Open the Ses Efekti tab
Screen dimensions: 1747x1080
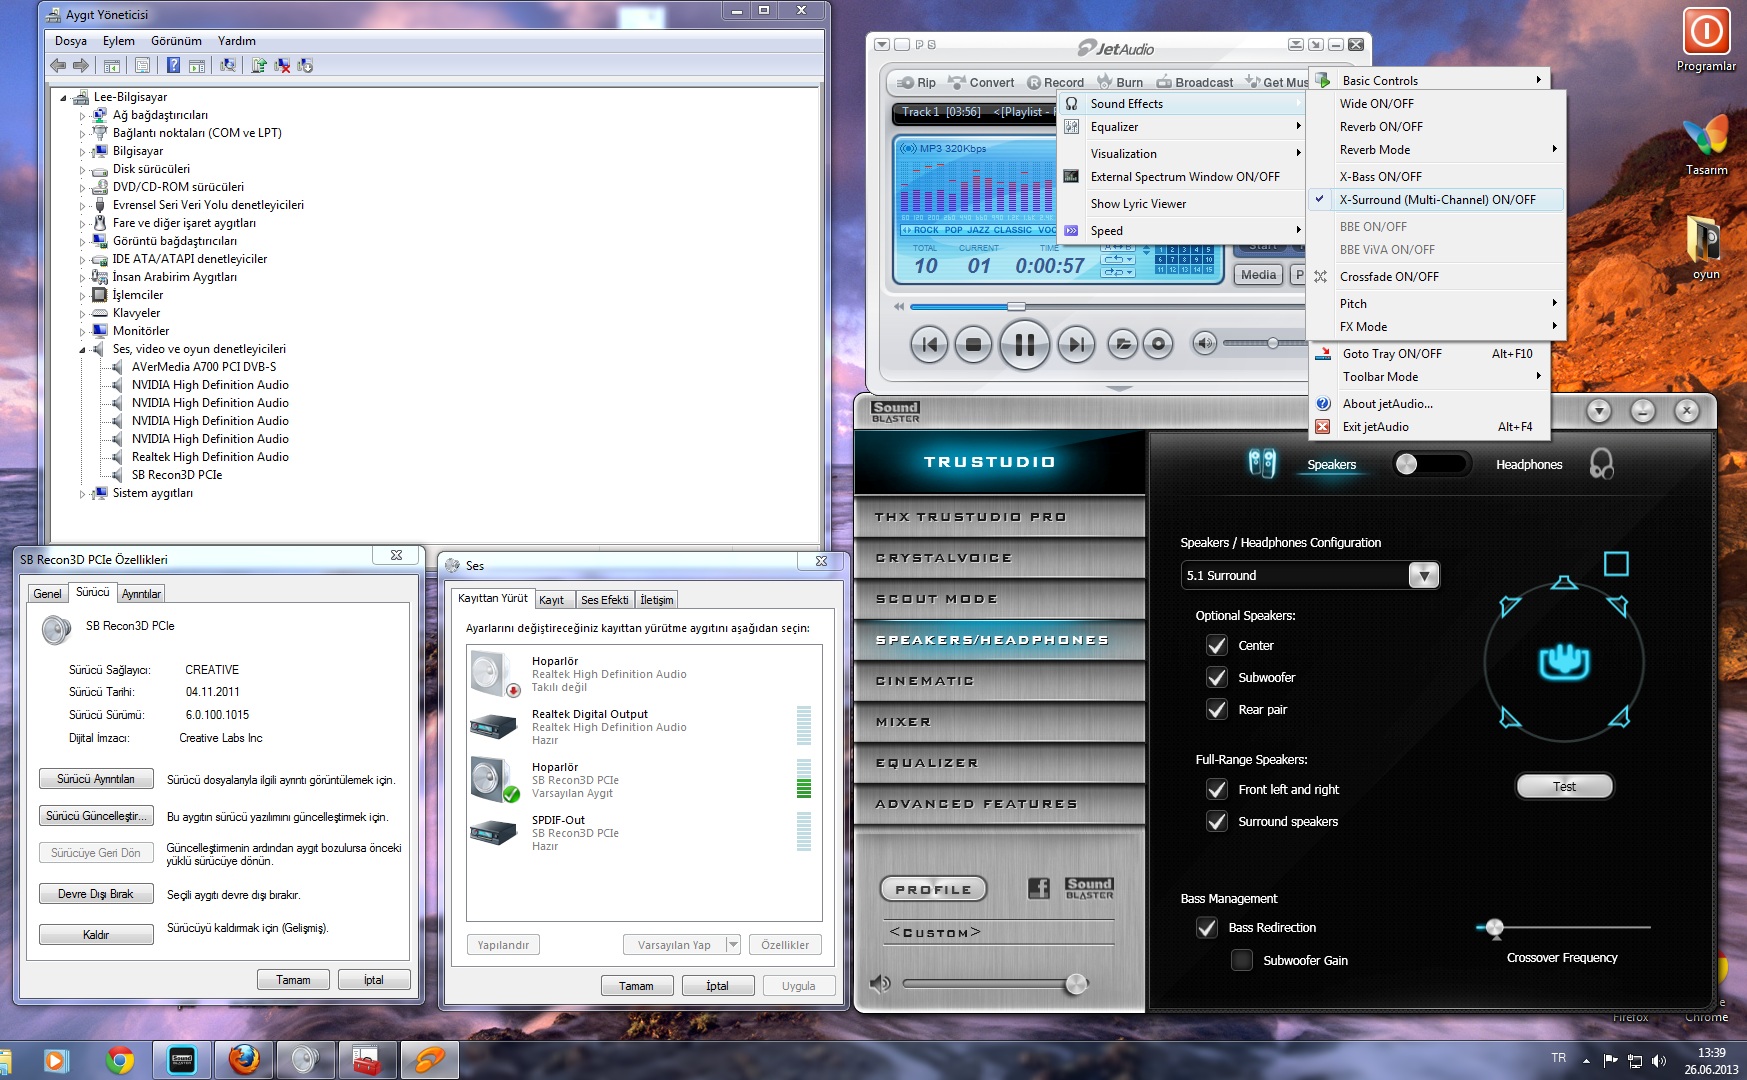click(x=605, y=600)
